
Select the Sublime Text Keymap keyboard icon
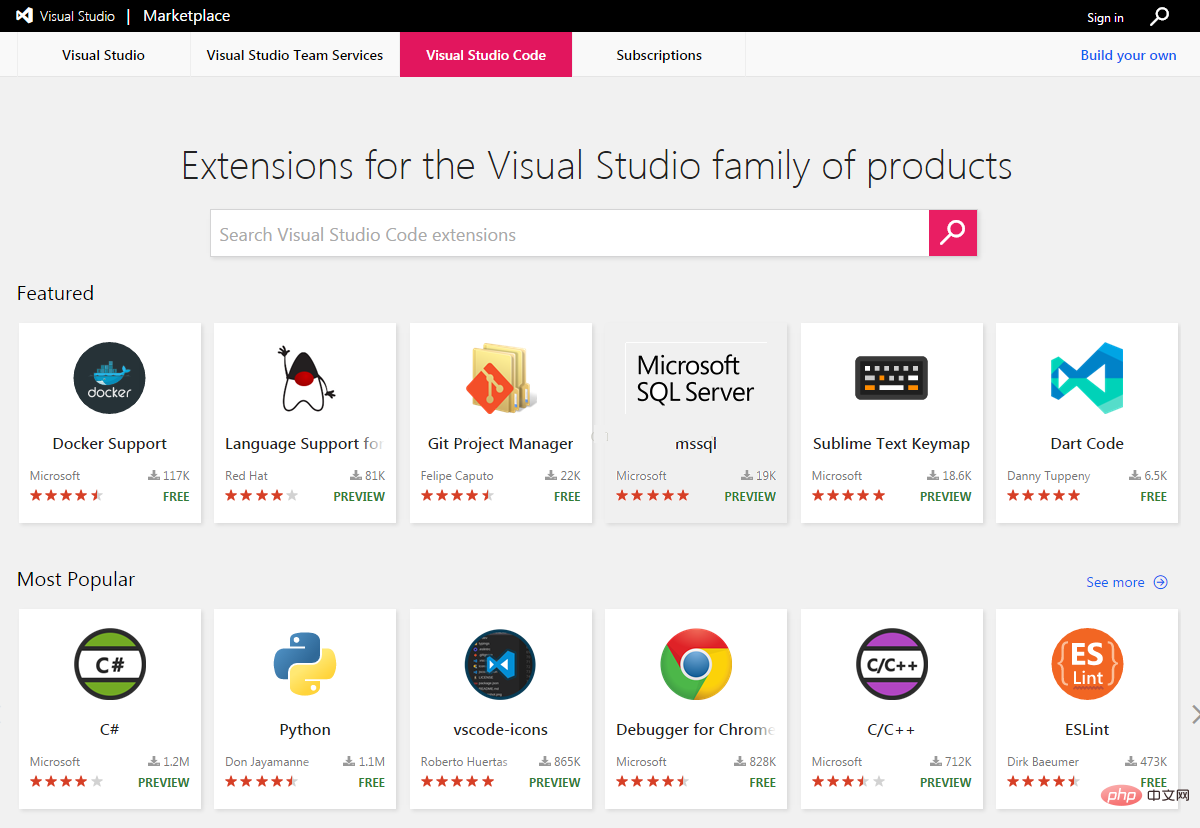[x=891, y=378]
